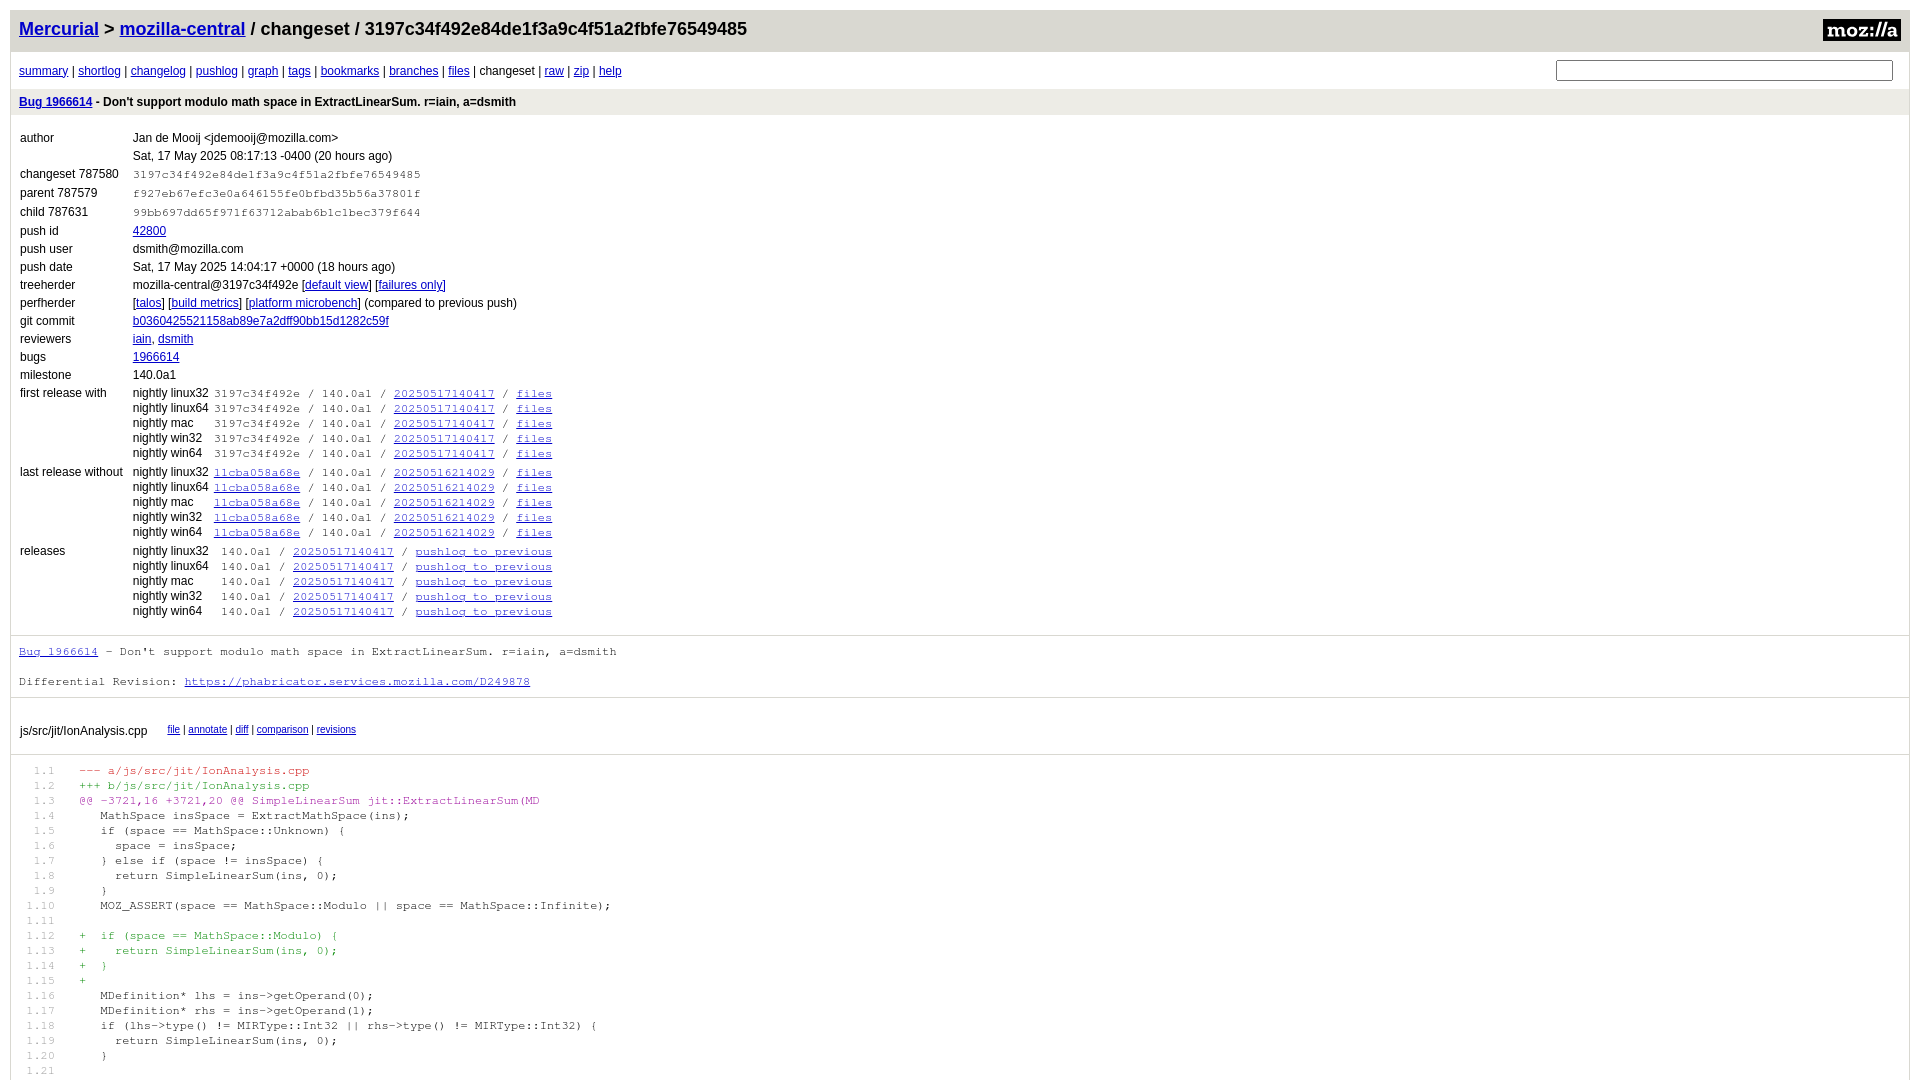Open push id 42800
1920x1080 pixels.
tap(149, 231)
